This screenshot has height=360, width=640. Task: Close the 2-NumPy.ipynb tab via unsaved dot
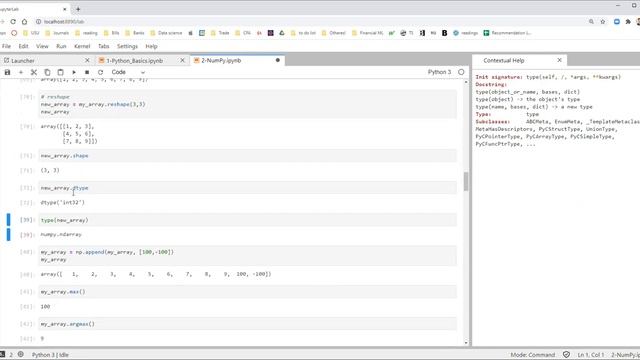(278, 60)
